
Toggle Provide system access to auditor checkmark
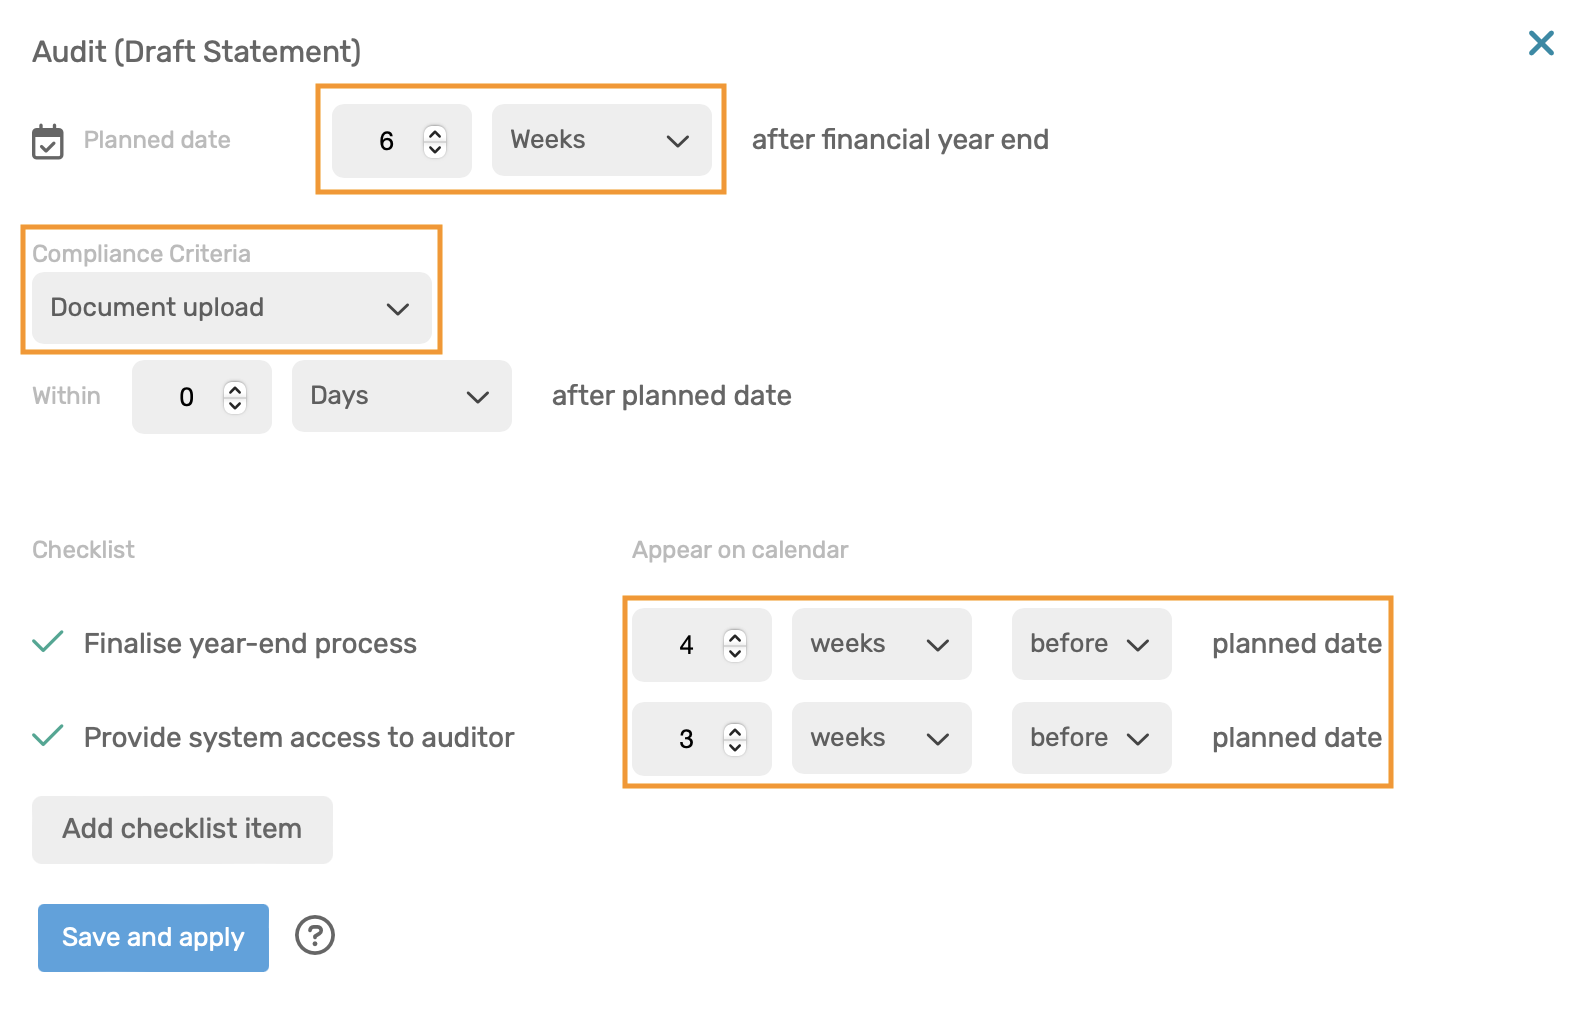48,737
